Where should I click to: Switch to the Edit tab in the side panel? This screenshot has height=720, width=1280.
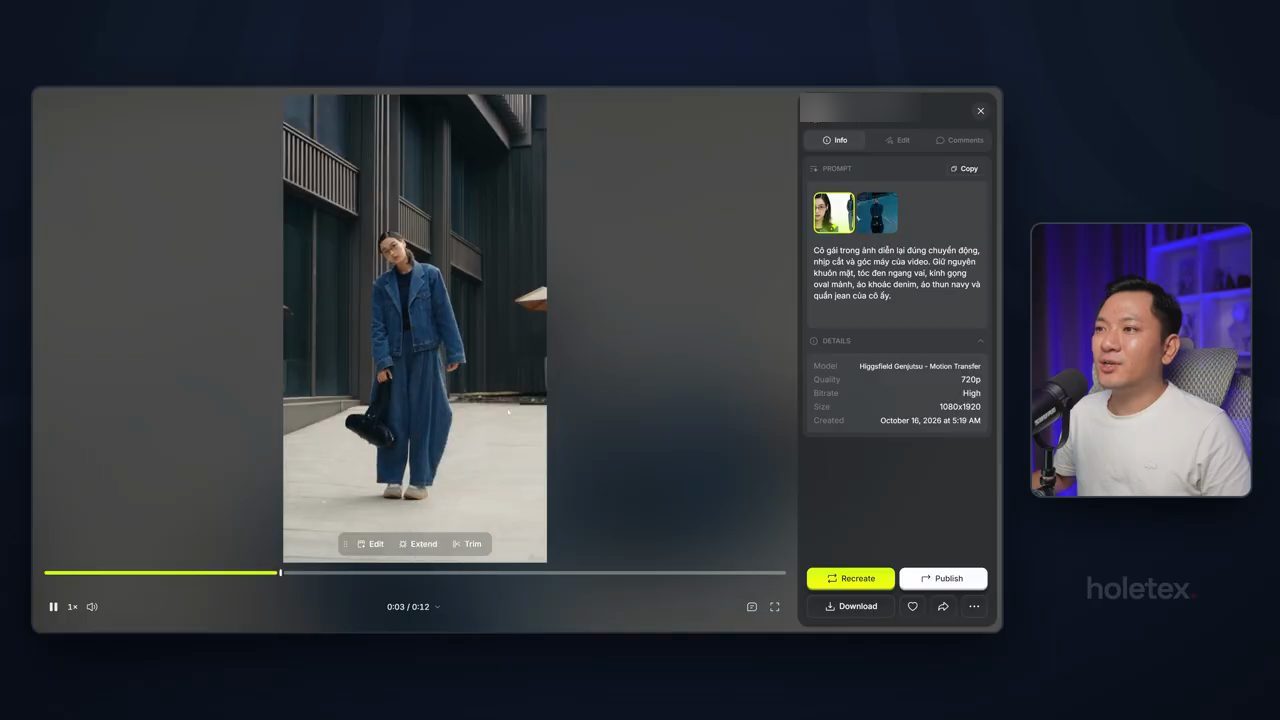(x=897, y=140)
